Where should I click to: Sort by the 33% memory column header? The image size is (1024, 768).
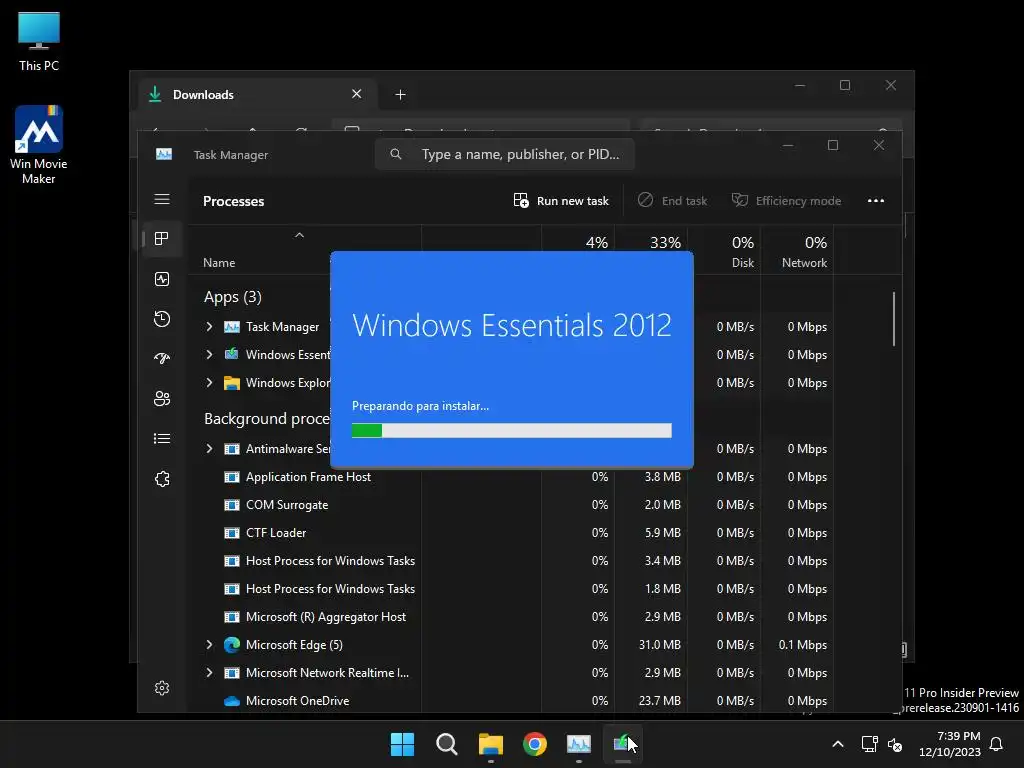(665, 242)
